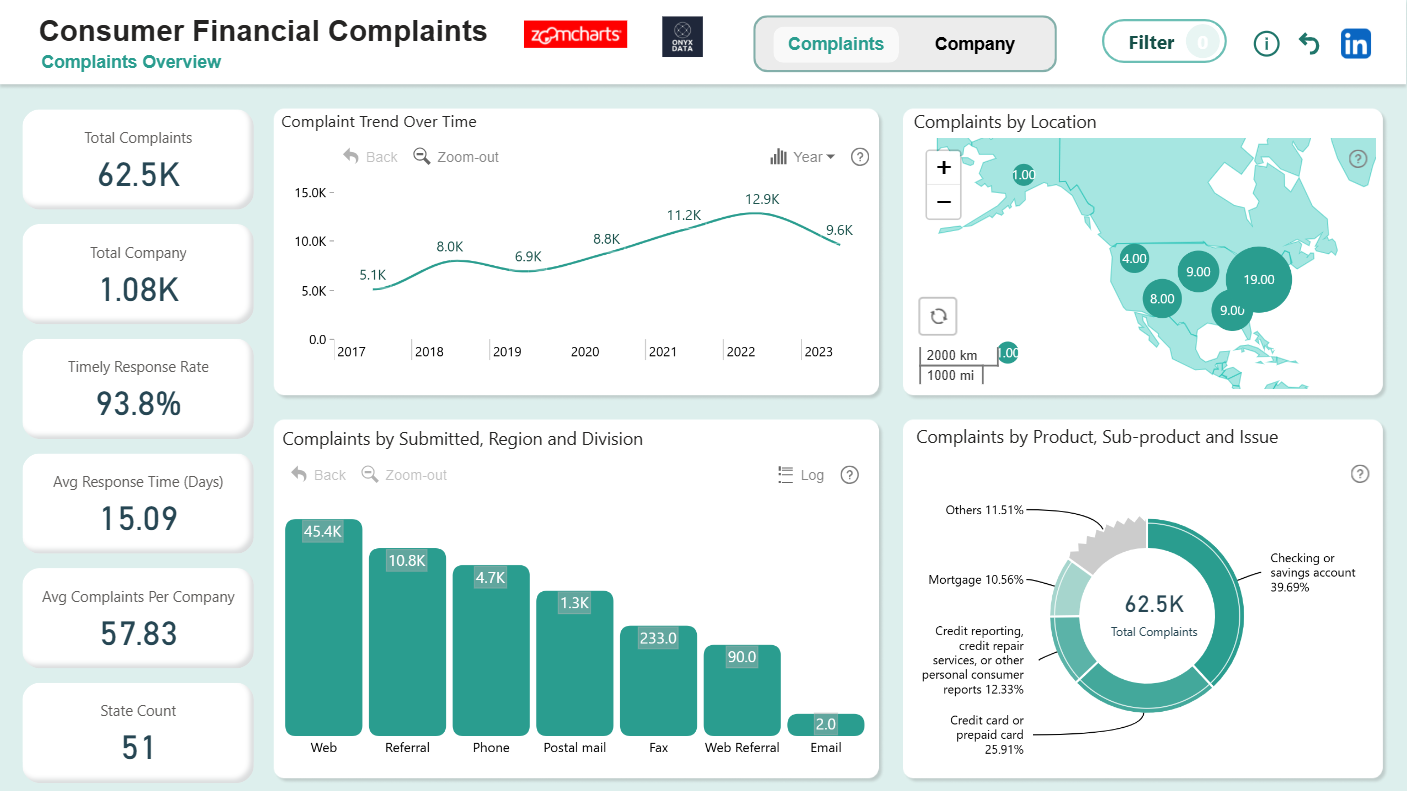Switch to the Company tab
Image resolution: width=1407 pixels, height=791 pixels.
click(974, 44)
